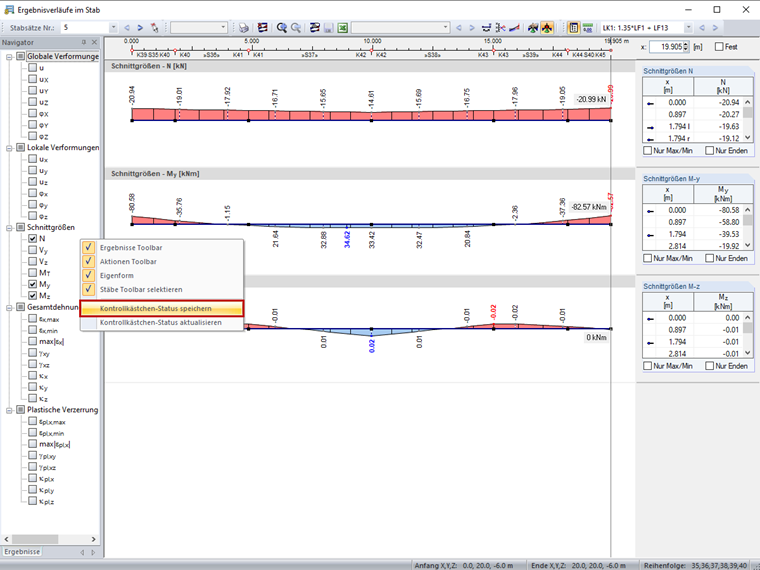Viewport: 760px width, 570px height.
Task: Toggle Aktionen Toolbar menu entry
Action: (162, 262)
